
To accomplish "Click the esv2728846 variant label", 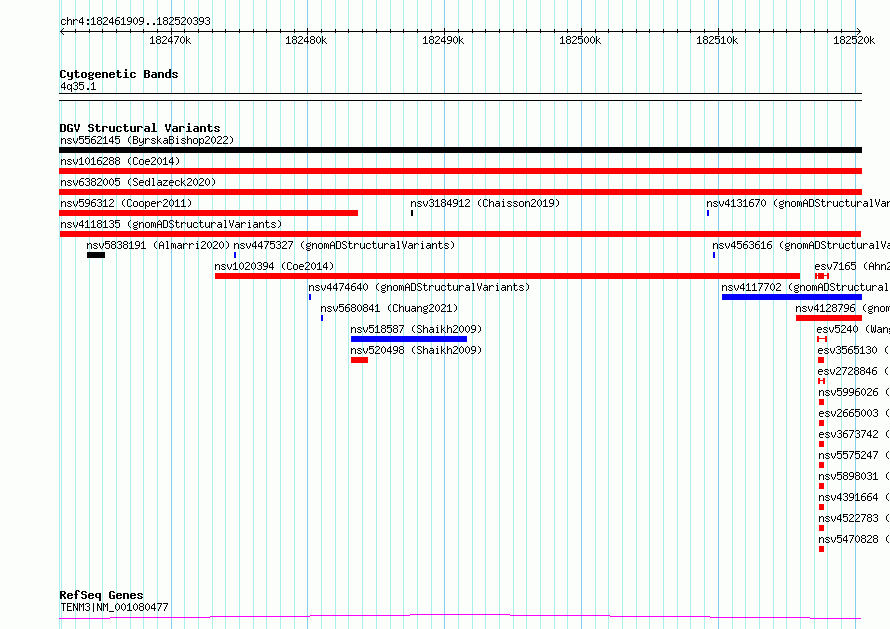I will click(853, 371).
